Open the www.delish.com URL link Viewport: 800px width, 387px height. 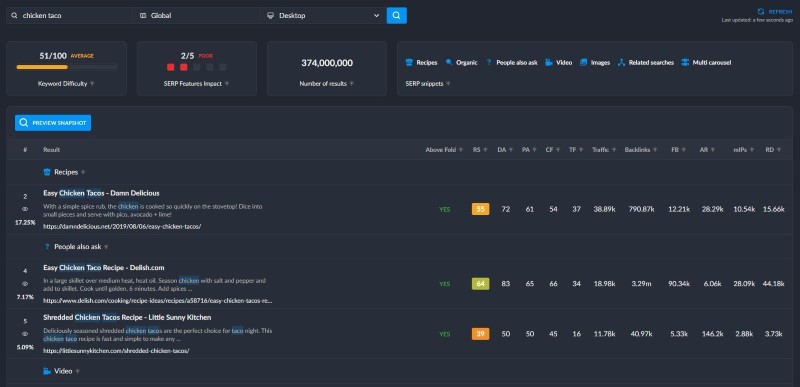click(x=158, y=301)
